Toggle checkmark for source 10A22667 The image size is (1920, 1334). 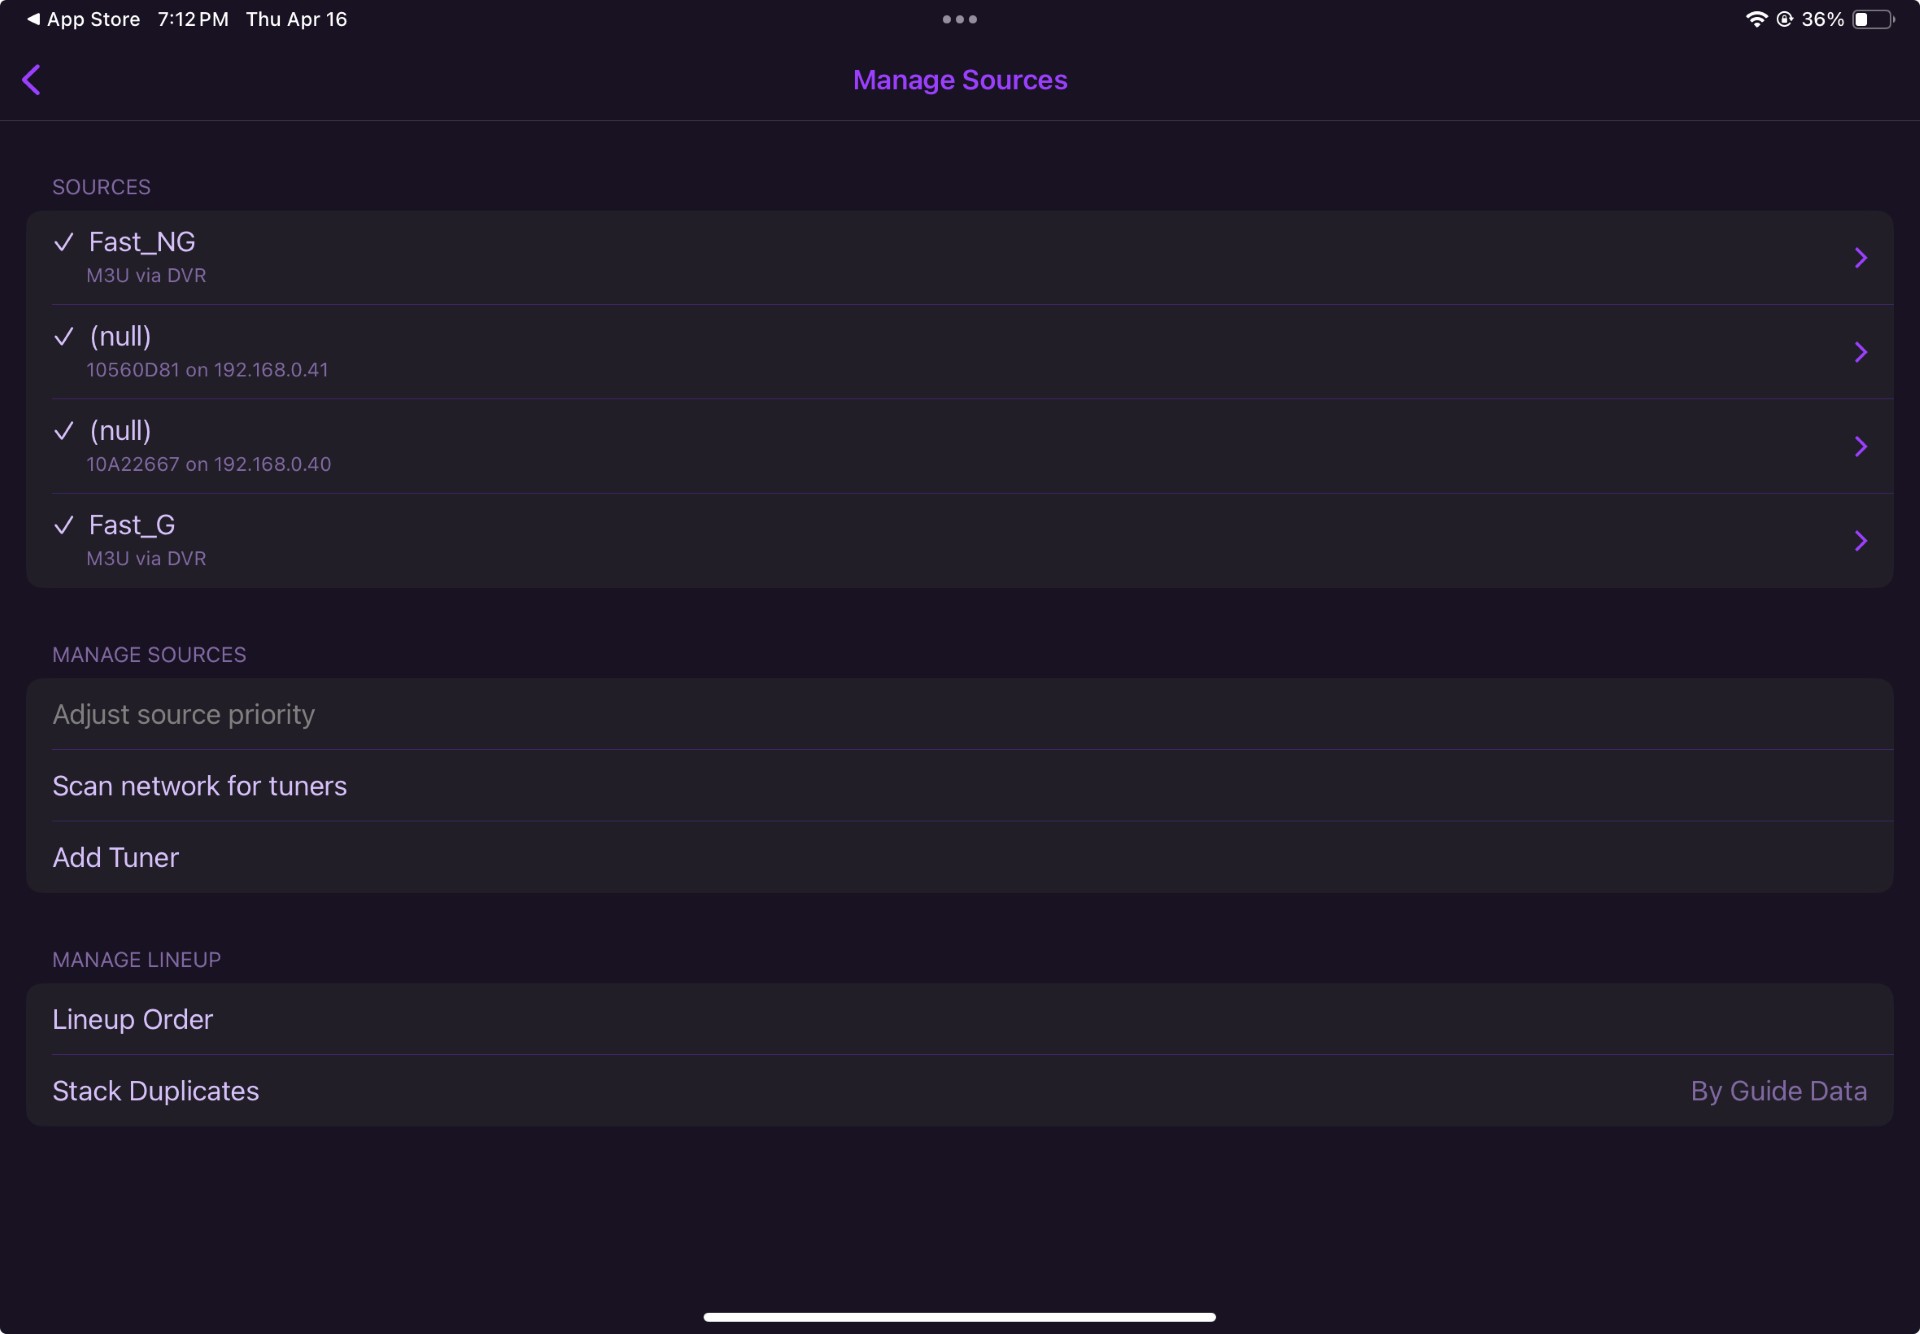click(x=64, y=431)
